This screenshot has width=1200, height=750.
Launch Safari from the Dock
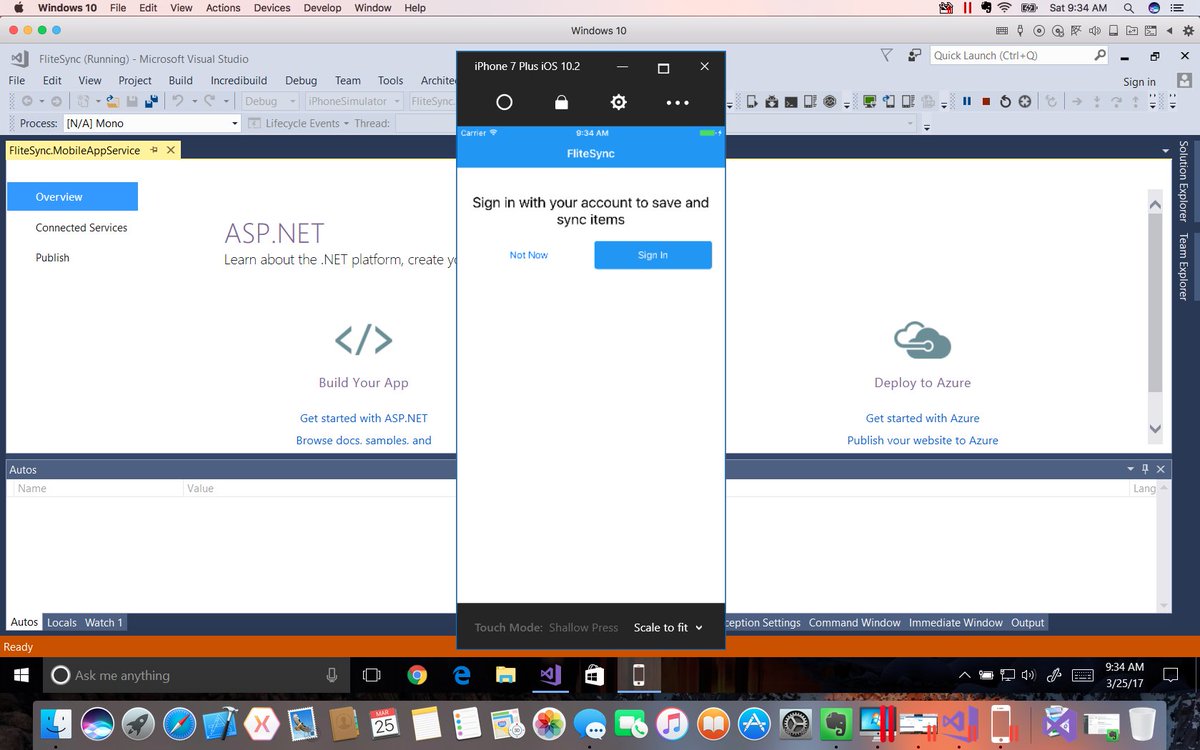(180, 722)
